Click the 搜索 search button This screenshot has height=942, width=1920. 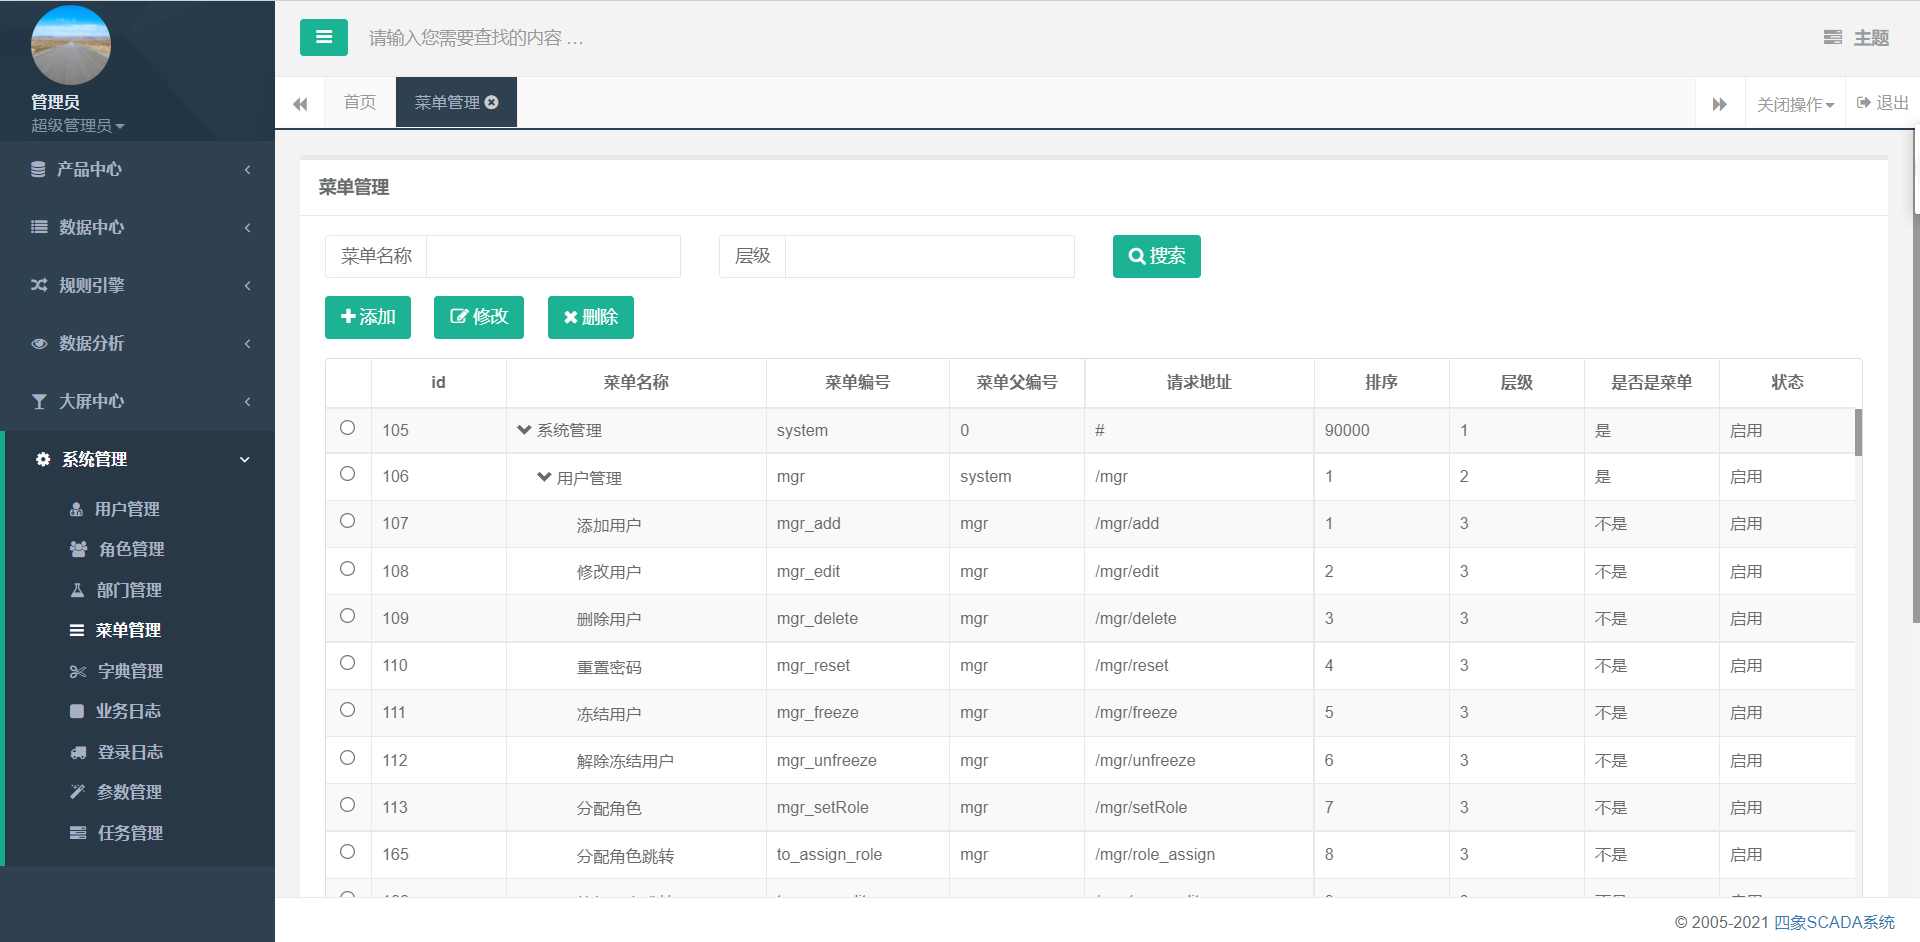point(1156,256)
